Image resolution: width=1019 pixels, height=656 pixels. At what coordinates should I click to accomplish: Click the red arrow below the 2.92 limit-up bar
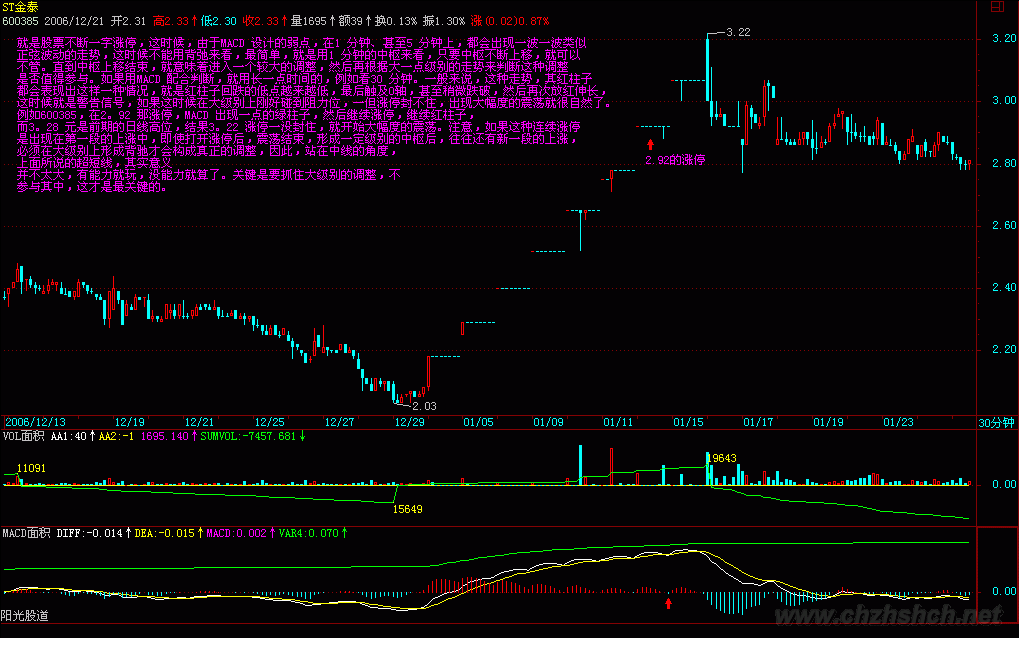click(650, 145)
